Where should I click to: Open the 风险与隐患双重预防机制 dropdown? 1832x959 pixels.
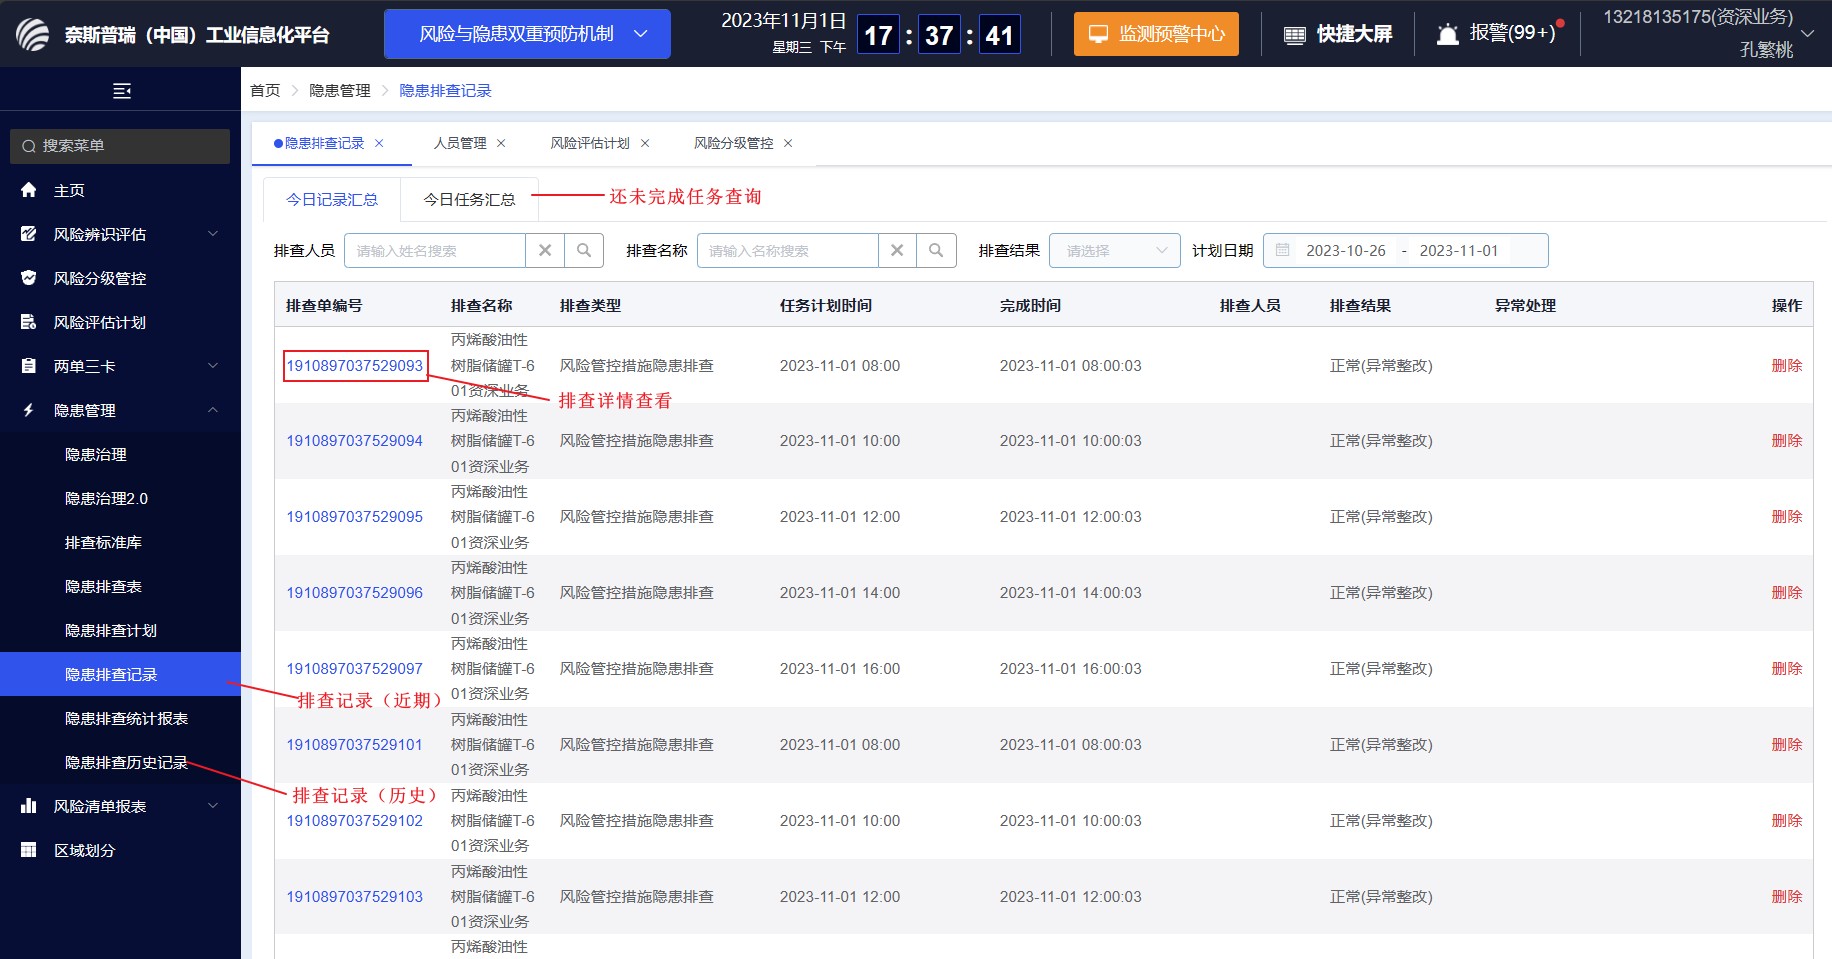527,34
